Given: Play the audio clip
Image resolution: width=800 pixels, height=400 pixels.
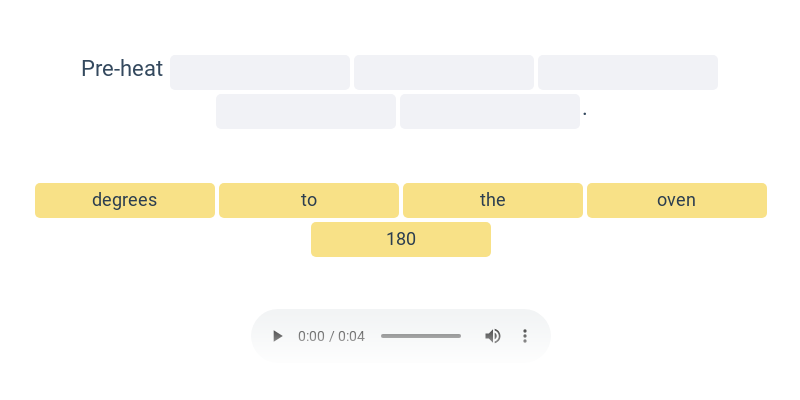Looking at the screenshot, I should click(x=278, y=336).
